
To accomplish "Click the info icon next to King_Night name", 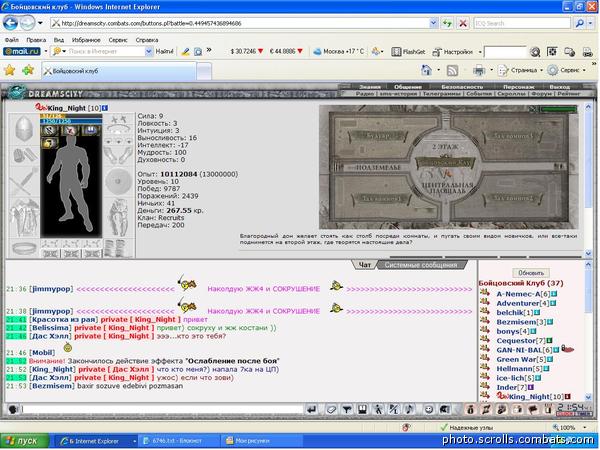I will (x=104, y=108).
